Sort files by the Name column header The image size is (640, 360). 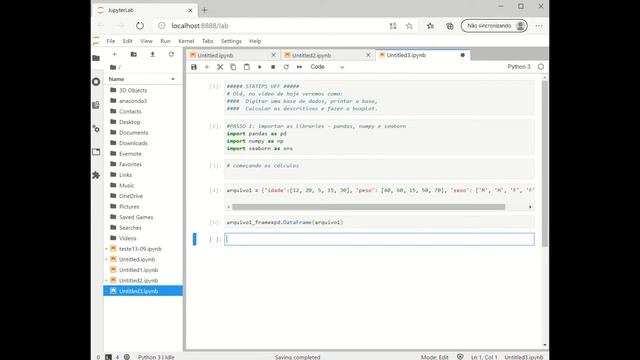coord(142,79)
